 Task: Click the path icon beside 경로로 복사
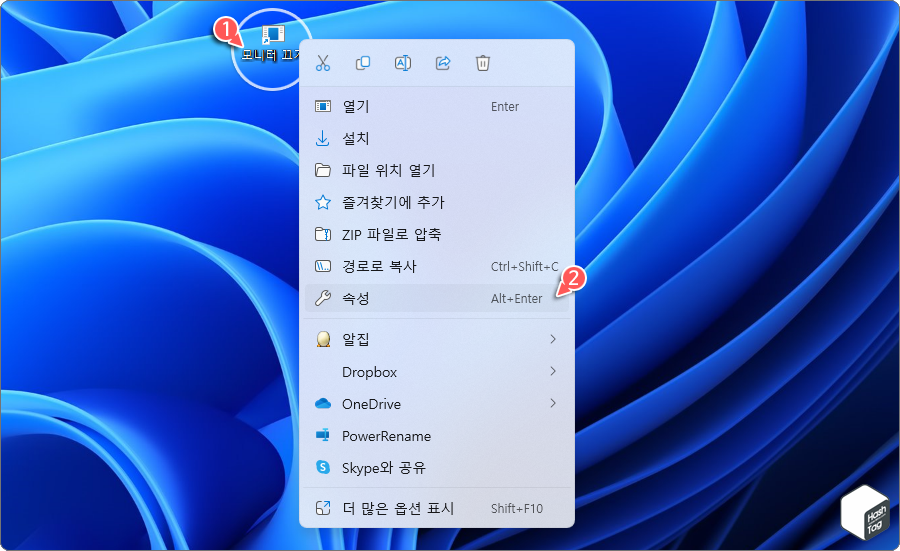click(323, 266)
